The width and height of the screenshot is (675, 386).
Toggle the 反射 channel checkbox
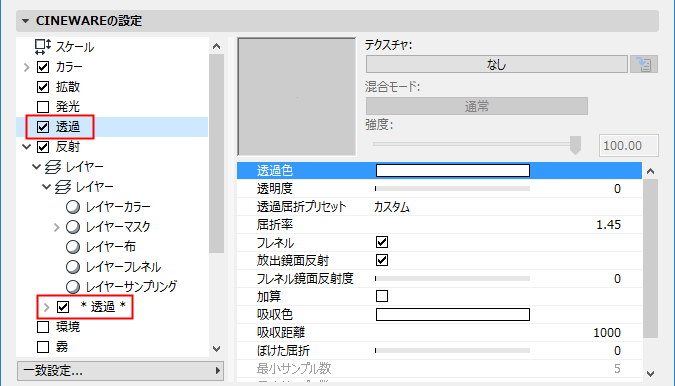(x=43, y=147)
